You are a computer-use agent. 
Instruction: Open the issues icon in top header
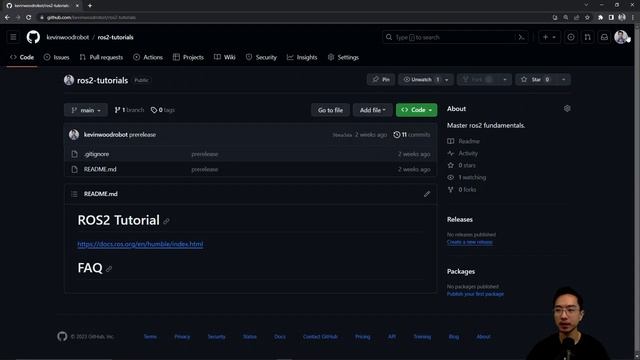pyautogui.click(x=571, y=37)
